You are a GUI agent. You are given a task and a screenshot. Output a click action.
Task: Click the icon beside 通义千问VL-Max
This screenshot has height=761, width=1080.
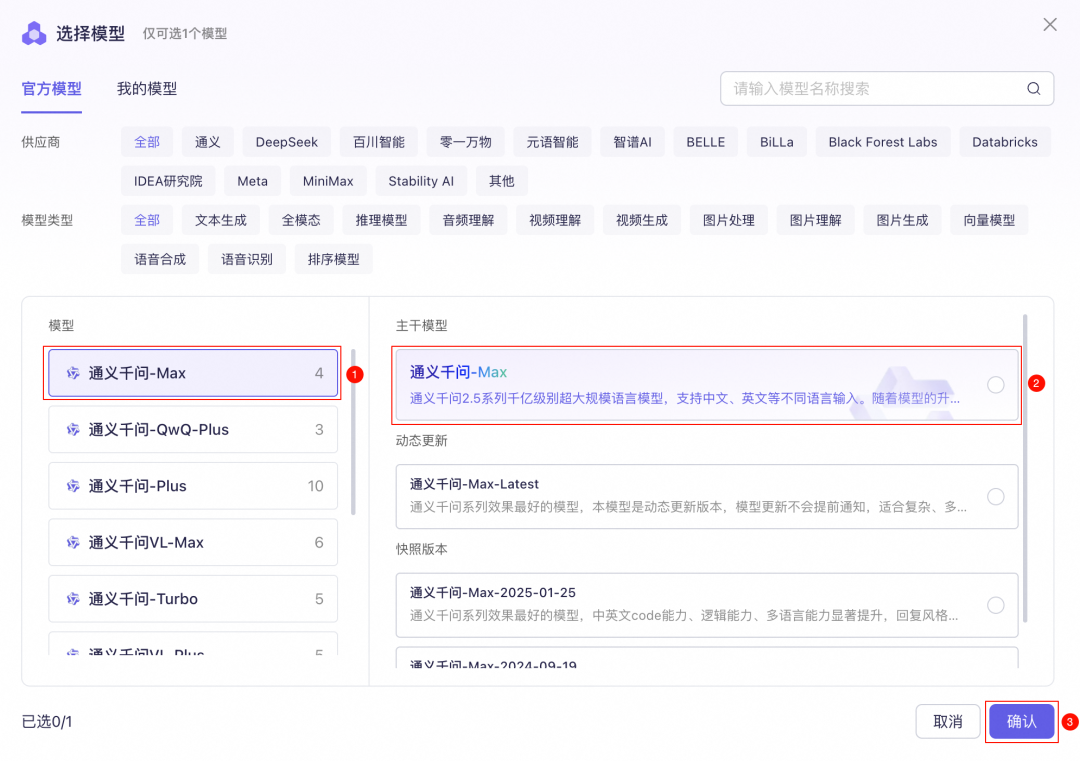click(73, 542)
